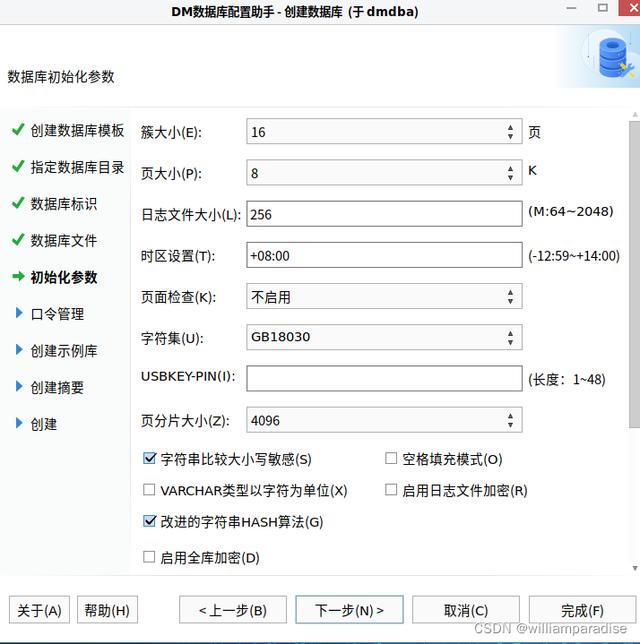Click the 页大小(P): label
This screenshot has width=640, height=644.
[171, 173]
